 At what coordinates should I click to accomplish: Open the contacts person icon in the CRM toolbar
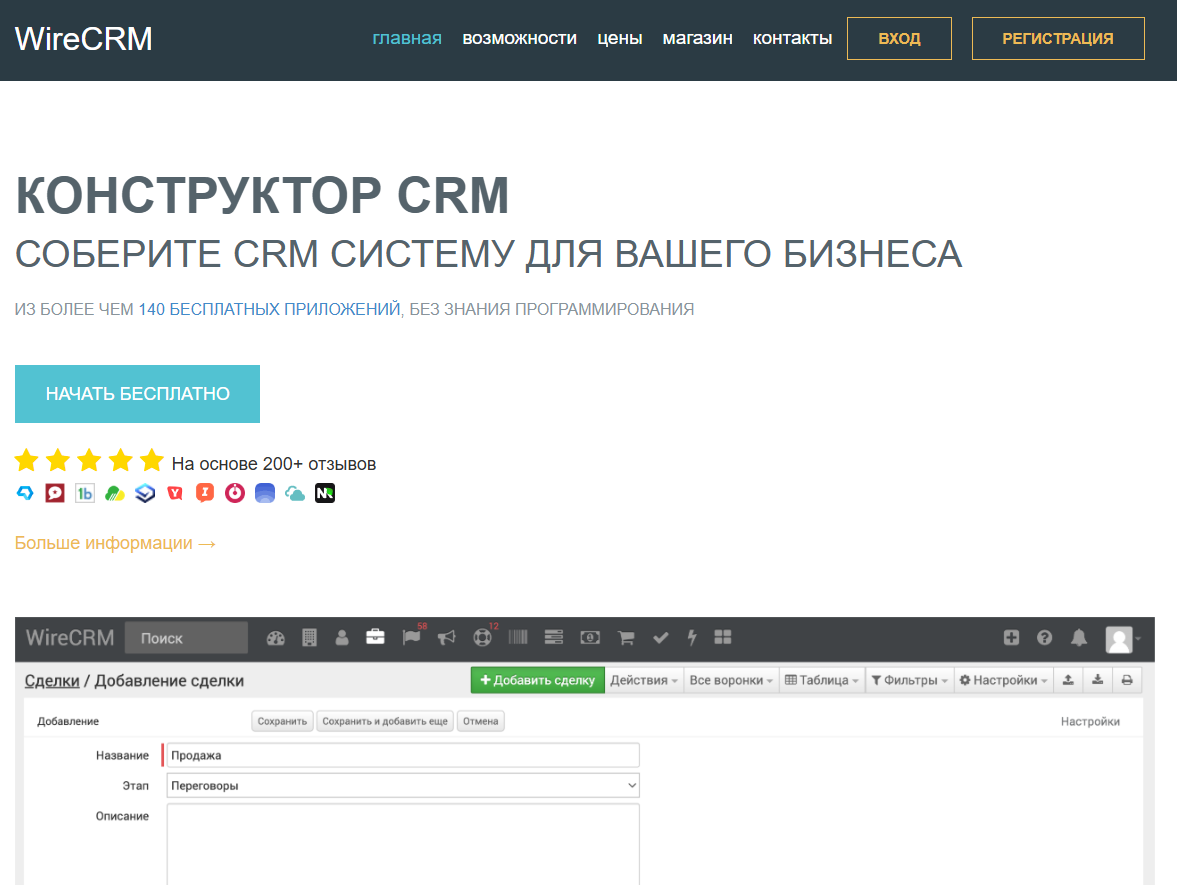342,638
